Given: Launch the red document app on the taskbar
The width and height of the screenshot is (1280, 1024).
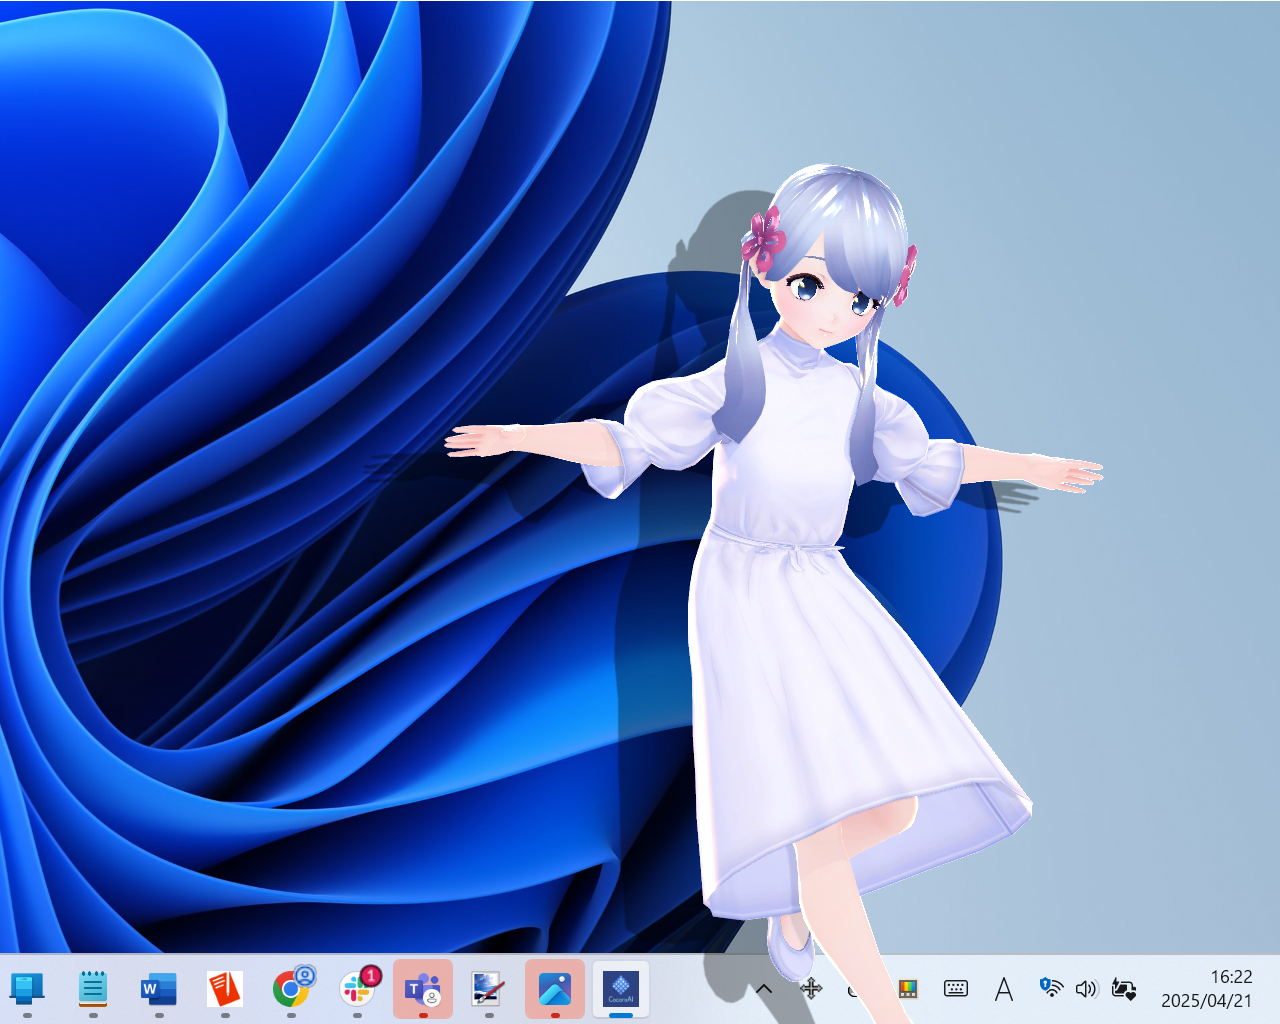Looking at the screenshot, I should 224,990.
